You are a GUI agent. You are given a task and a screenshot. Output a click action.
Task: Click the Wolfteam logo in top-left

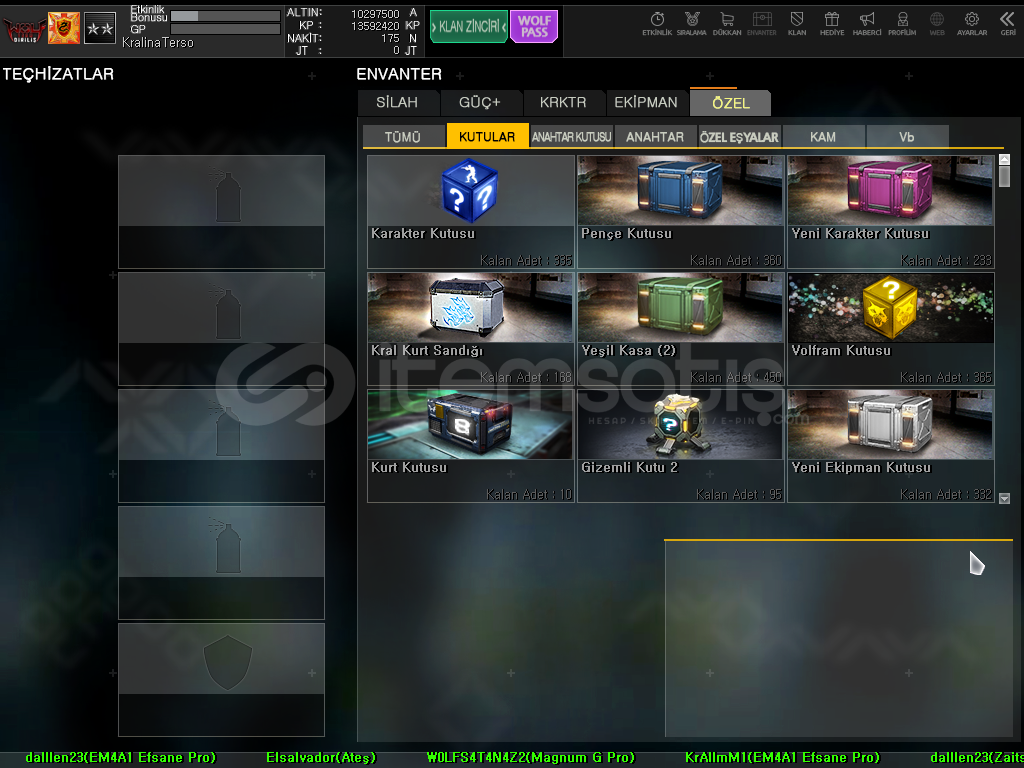coord(24,29)
